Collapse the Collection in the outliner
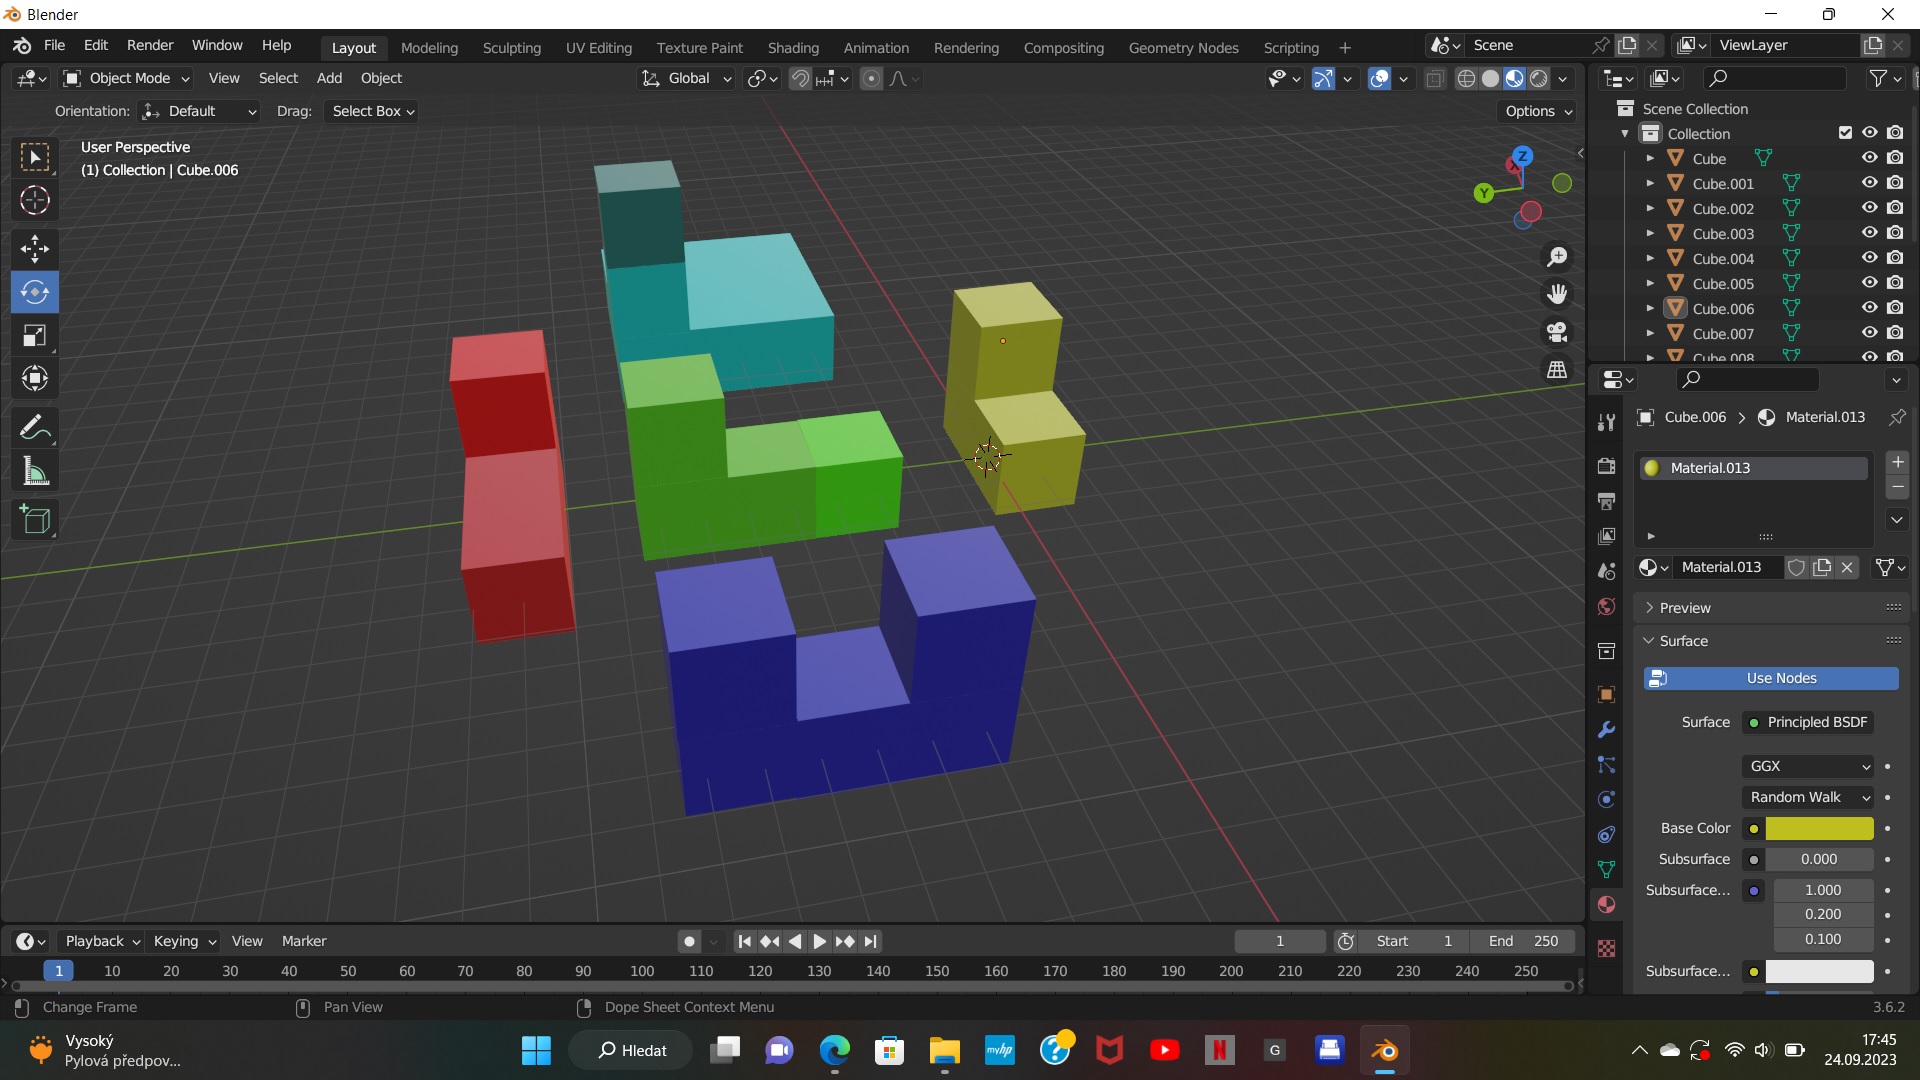Screen dimensions: 1920x1080 coord(1626,133)
